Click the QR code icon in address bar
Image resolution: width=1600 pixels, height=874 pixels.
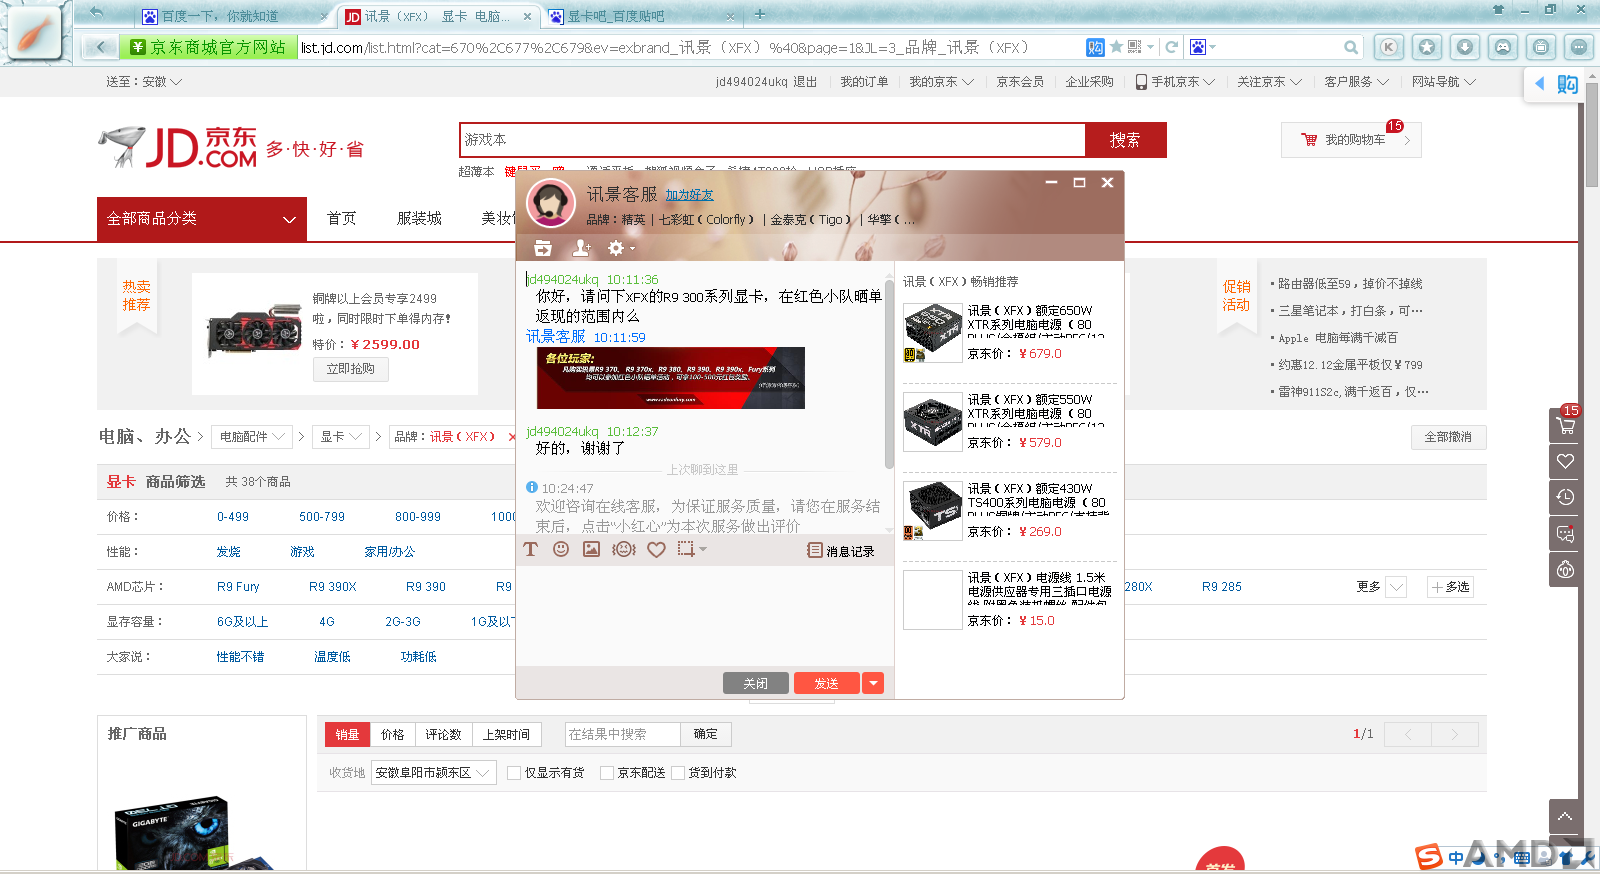coord(1134,47)
